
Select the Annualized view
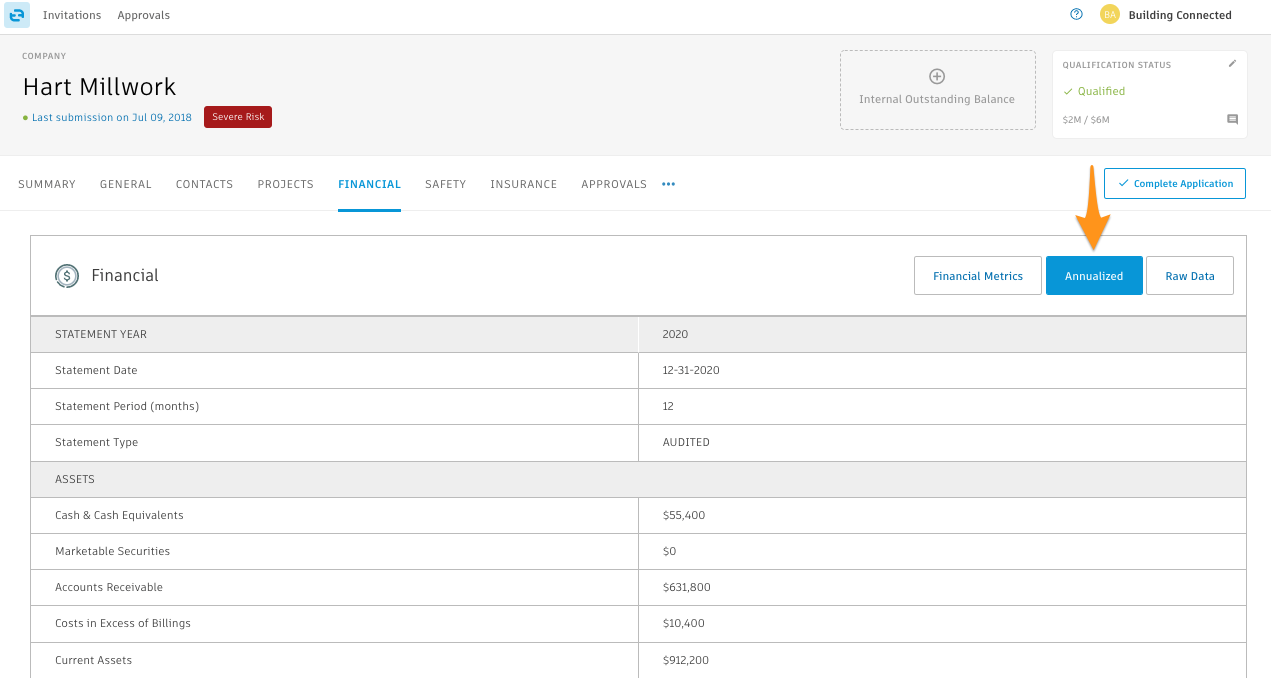click(x=1093, y=276)
